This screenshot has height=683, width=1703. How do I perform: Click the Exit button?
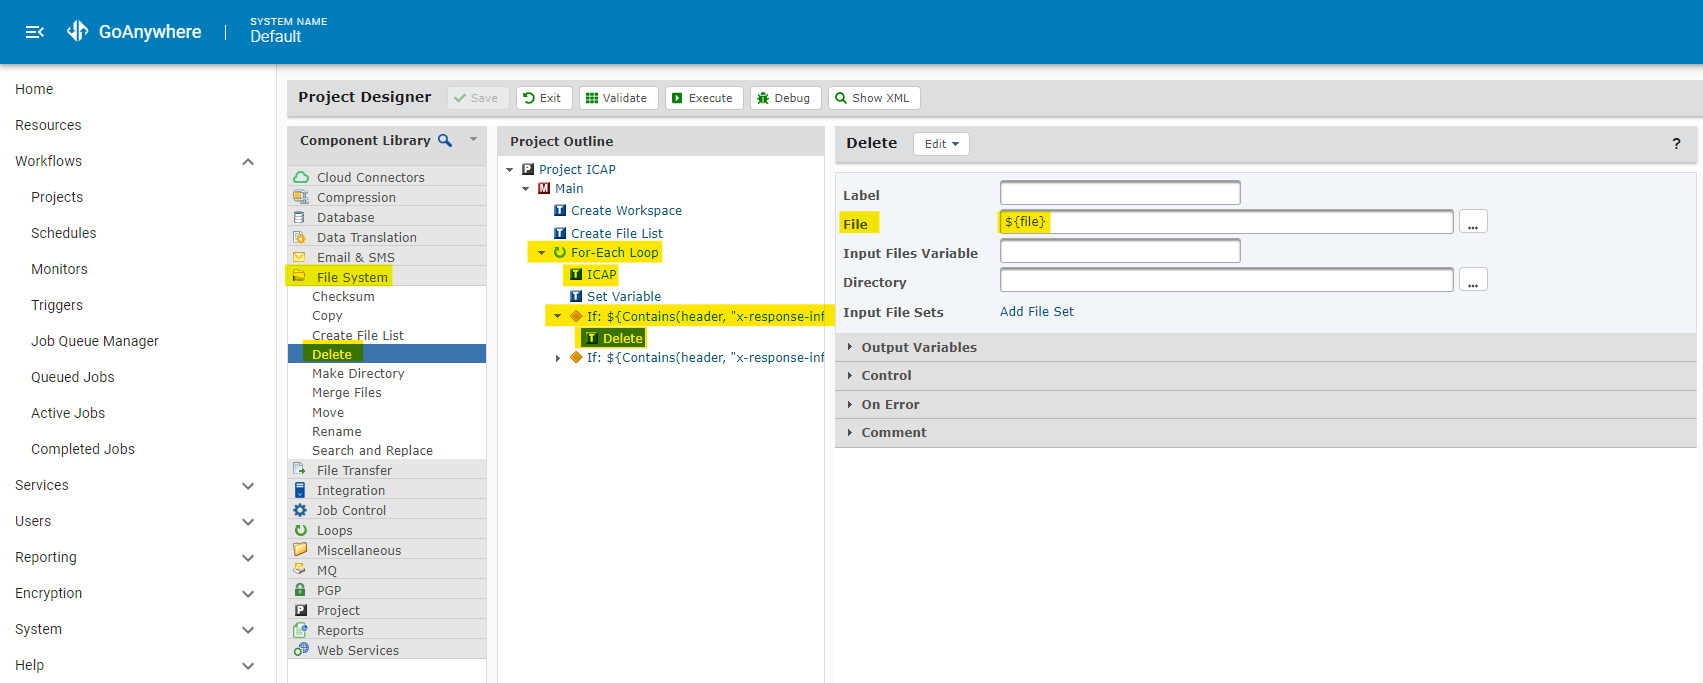(544, 98)
